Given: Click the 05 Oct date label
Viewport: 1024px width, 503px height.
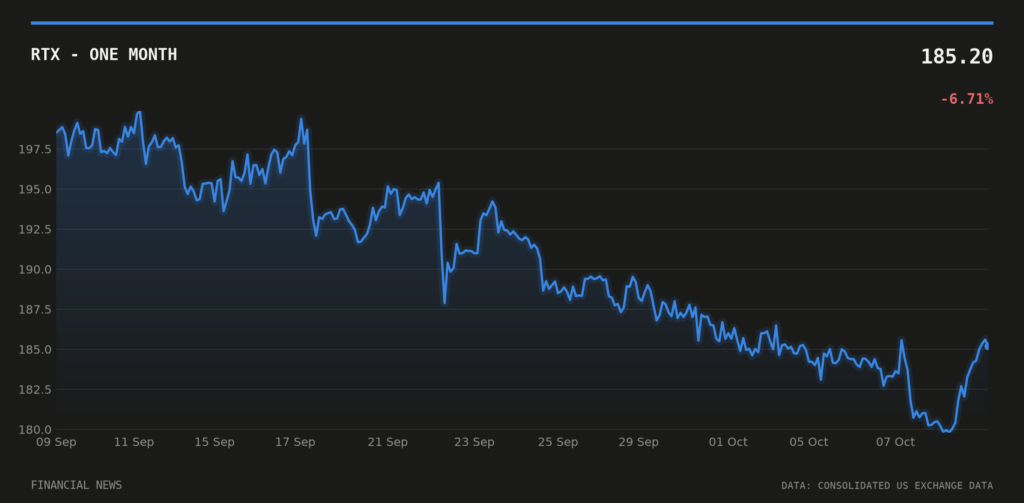Looking at the screenshot, I should 808,442.
